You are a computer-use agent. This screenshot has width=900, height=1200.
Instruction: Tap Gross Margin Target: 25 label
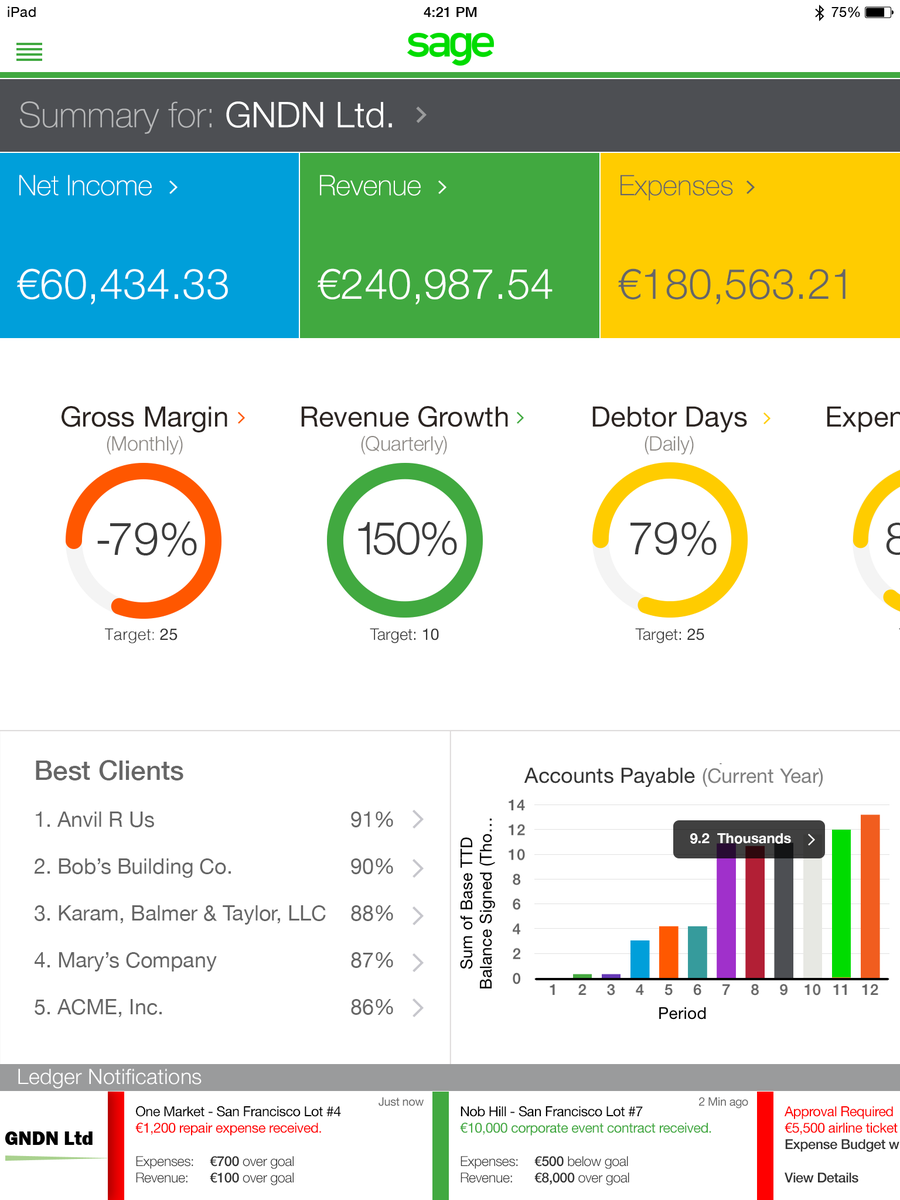[141, 635]
